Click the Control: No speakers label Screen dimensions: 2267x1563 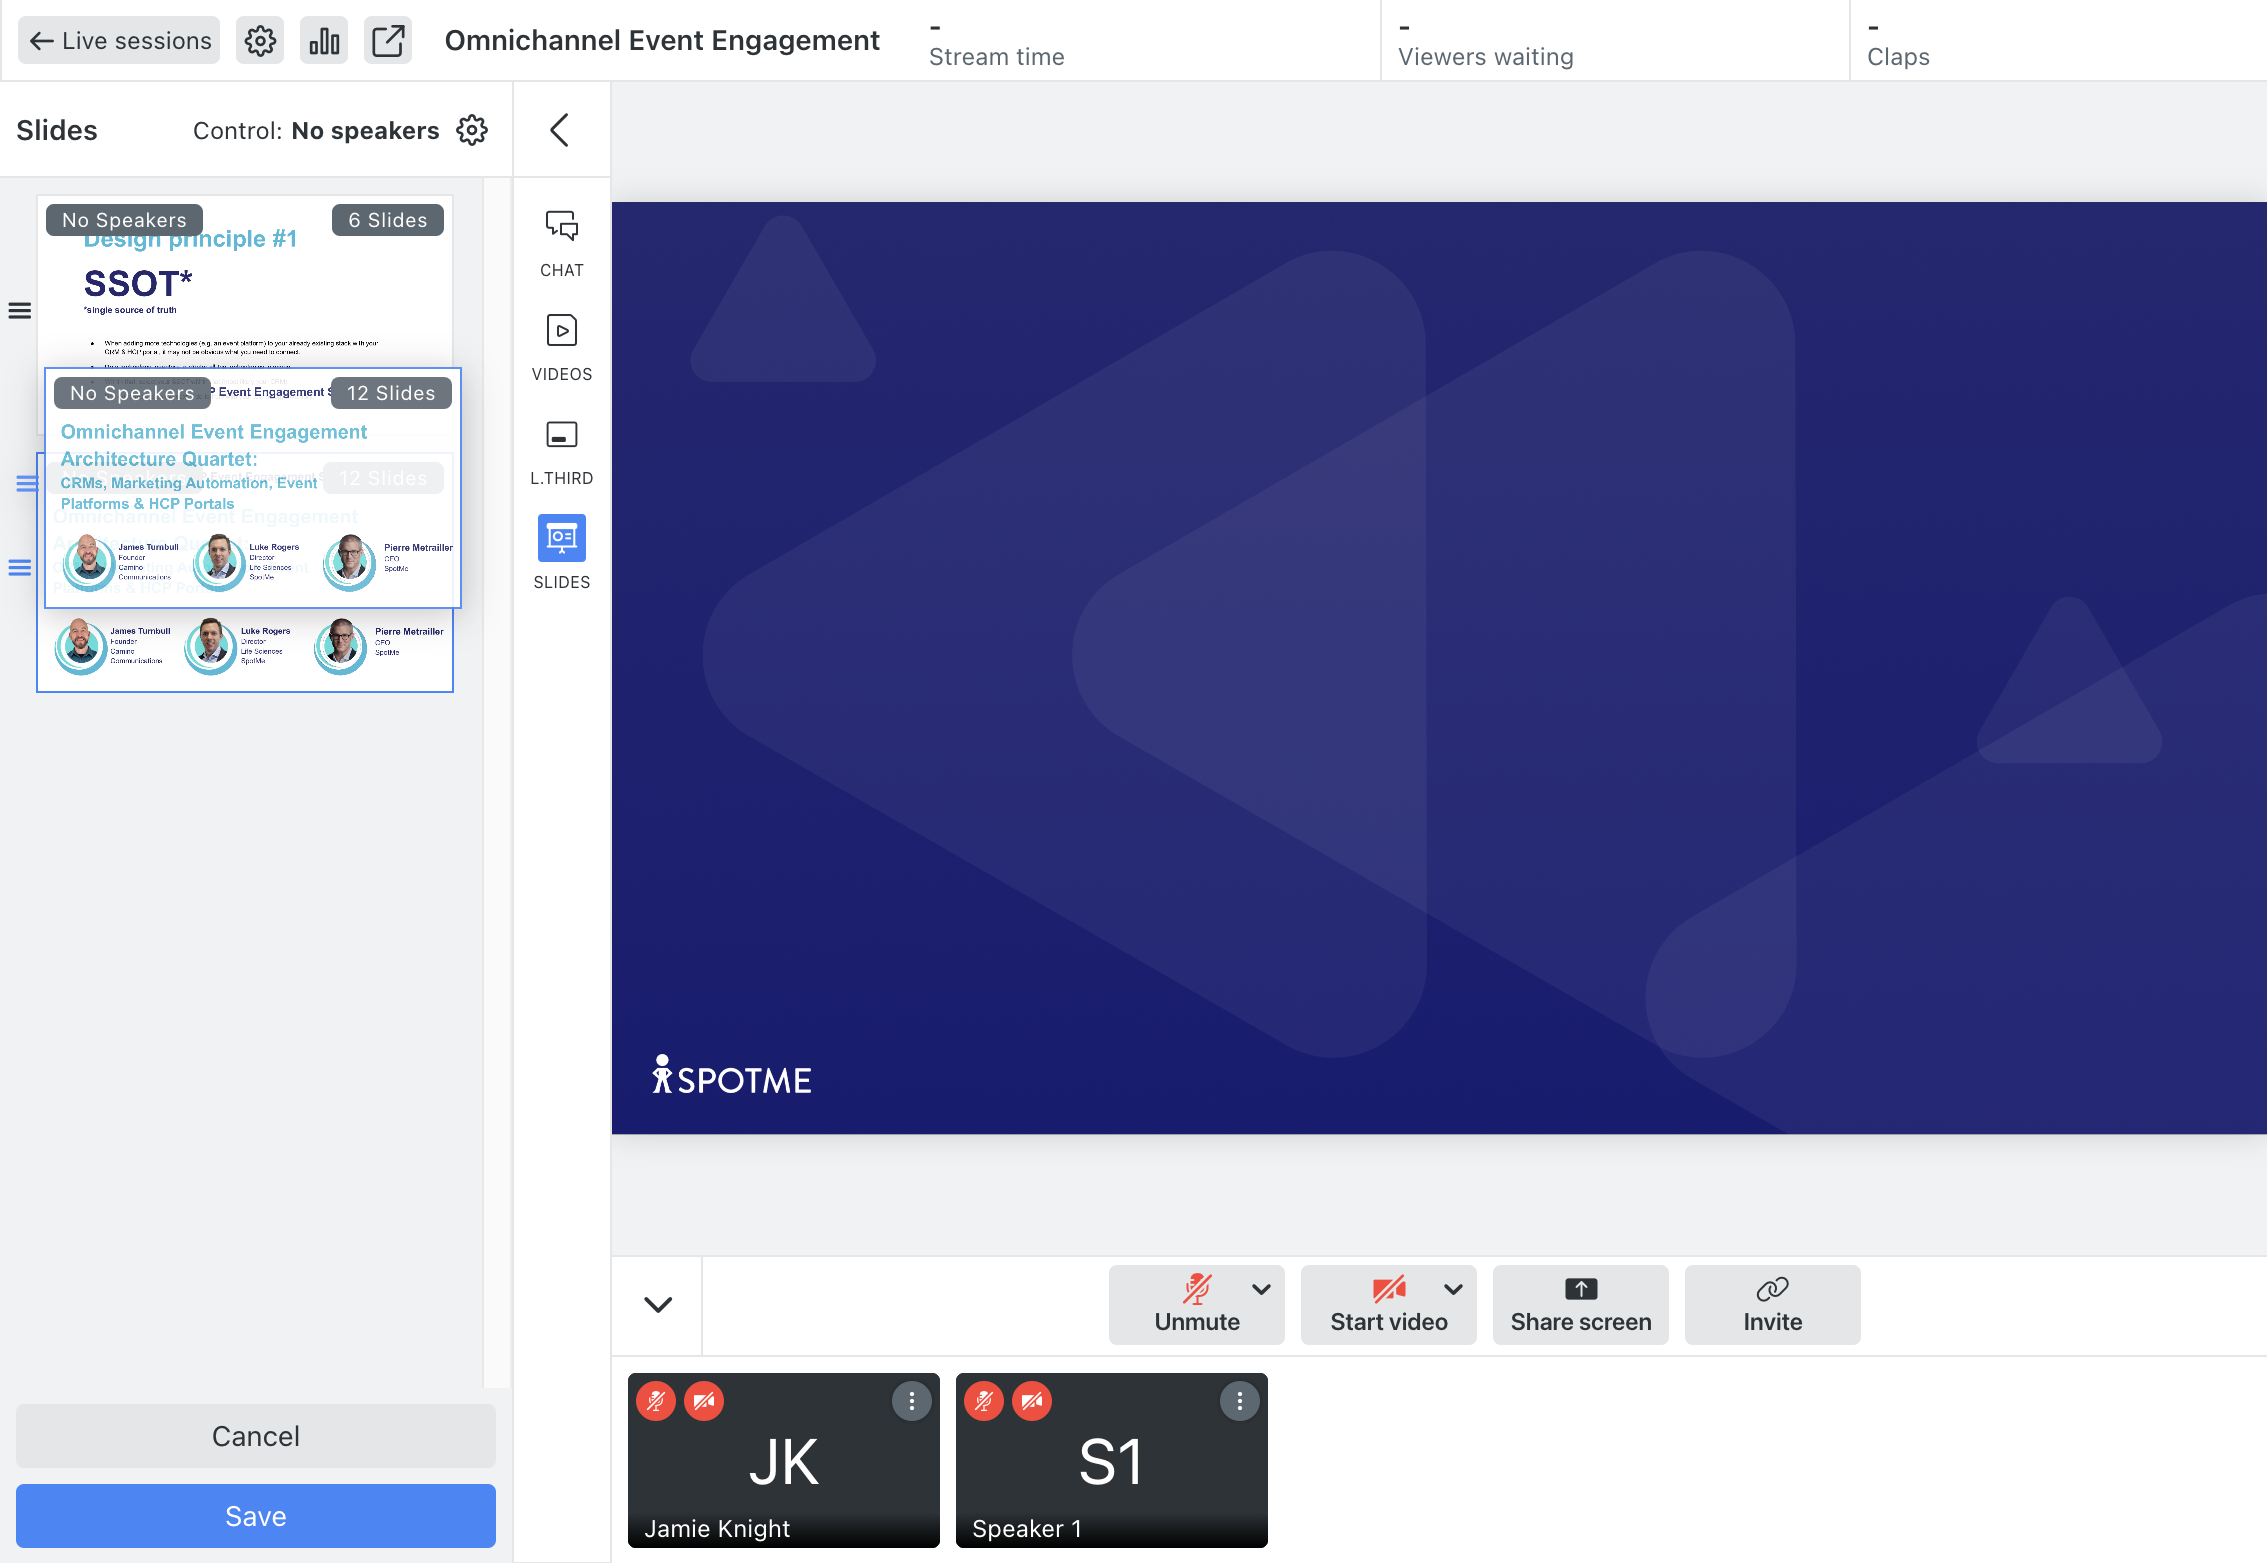(316, 130)
